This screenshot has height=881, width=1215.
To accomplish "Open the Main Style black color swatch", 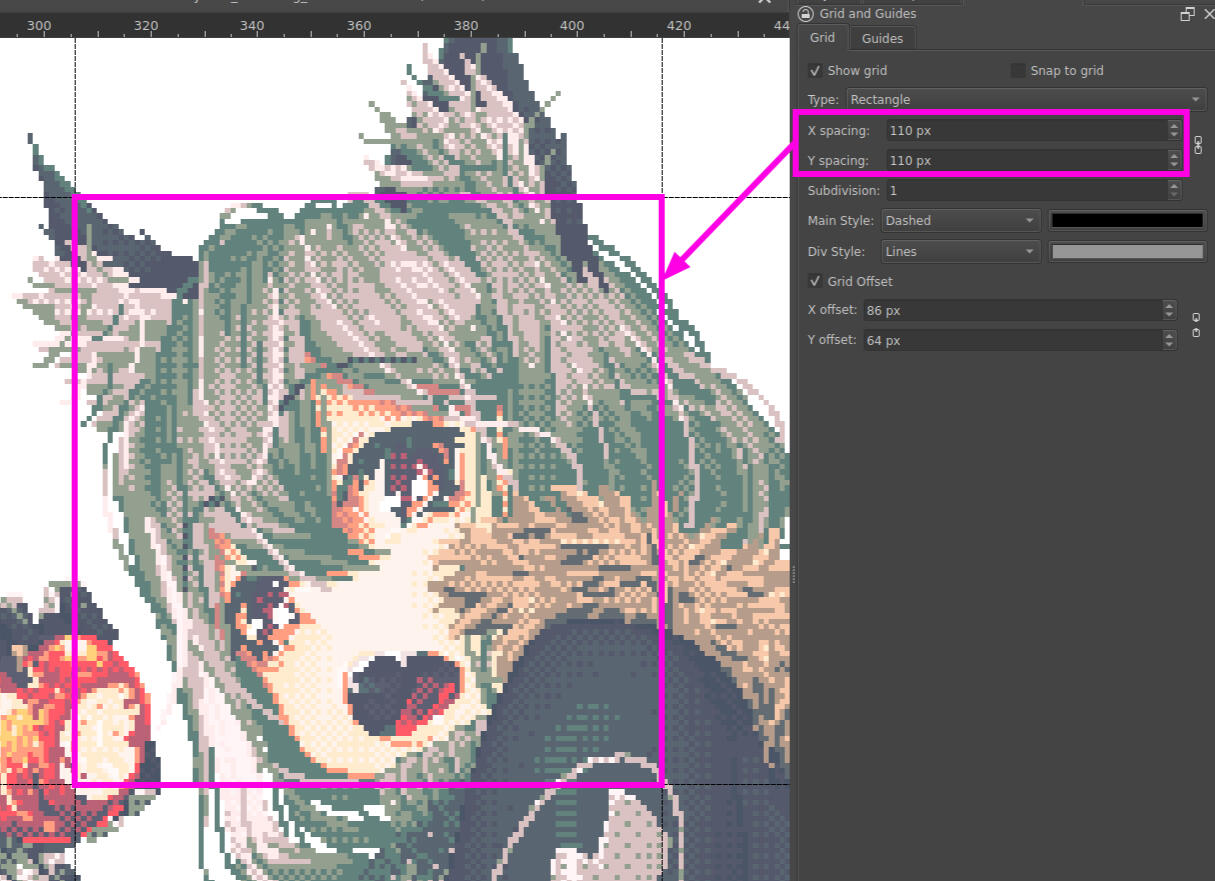I will pos(1126,220).
